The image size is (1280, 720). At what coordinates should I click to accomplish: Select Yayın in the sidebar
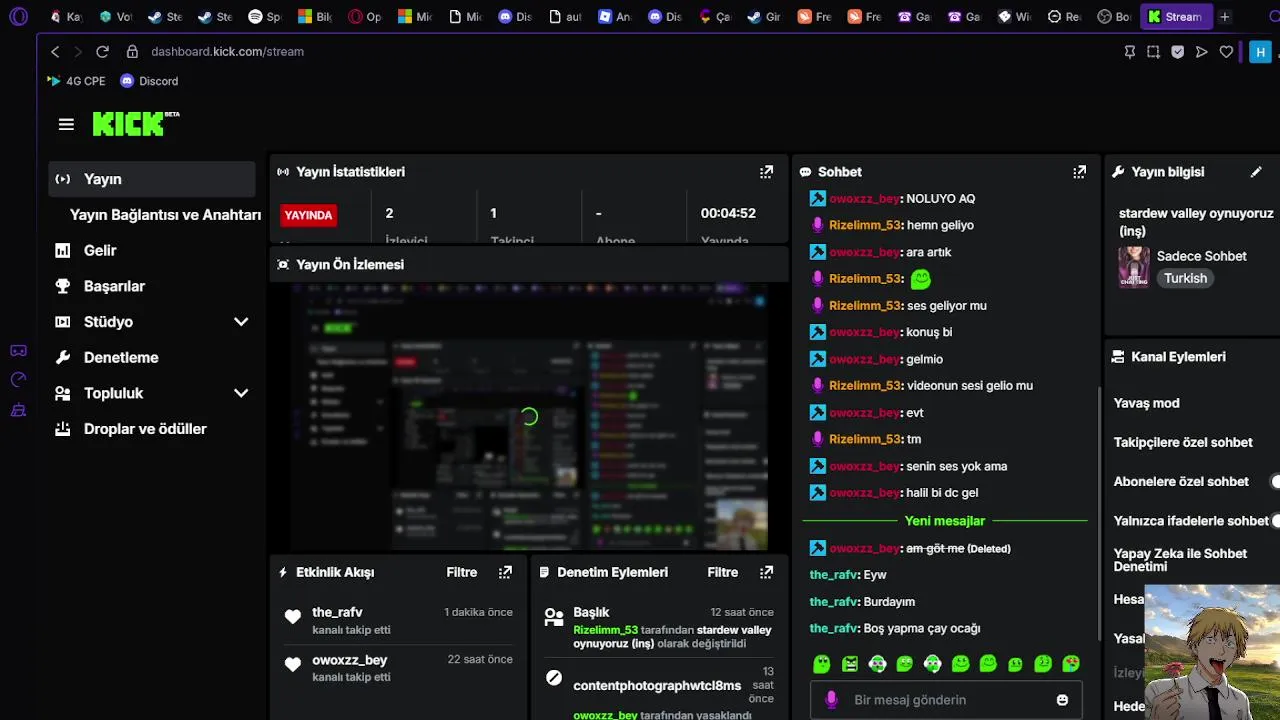click(152, 179)
